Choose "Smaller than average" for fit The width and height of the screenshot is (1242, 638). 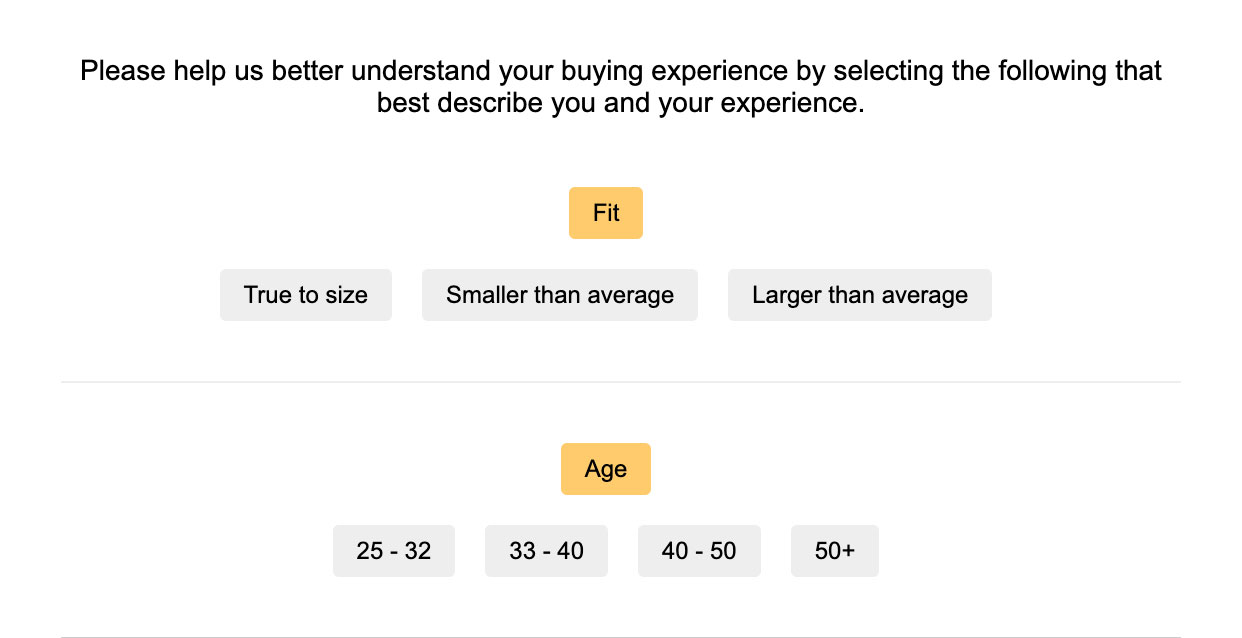click(x=560, y=295)
